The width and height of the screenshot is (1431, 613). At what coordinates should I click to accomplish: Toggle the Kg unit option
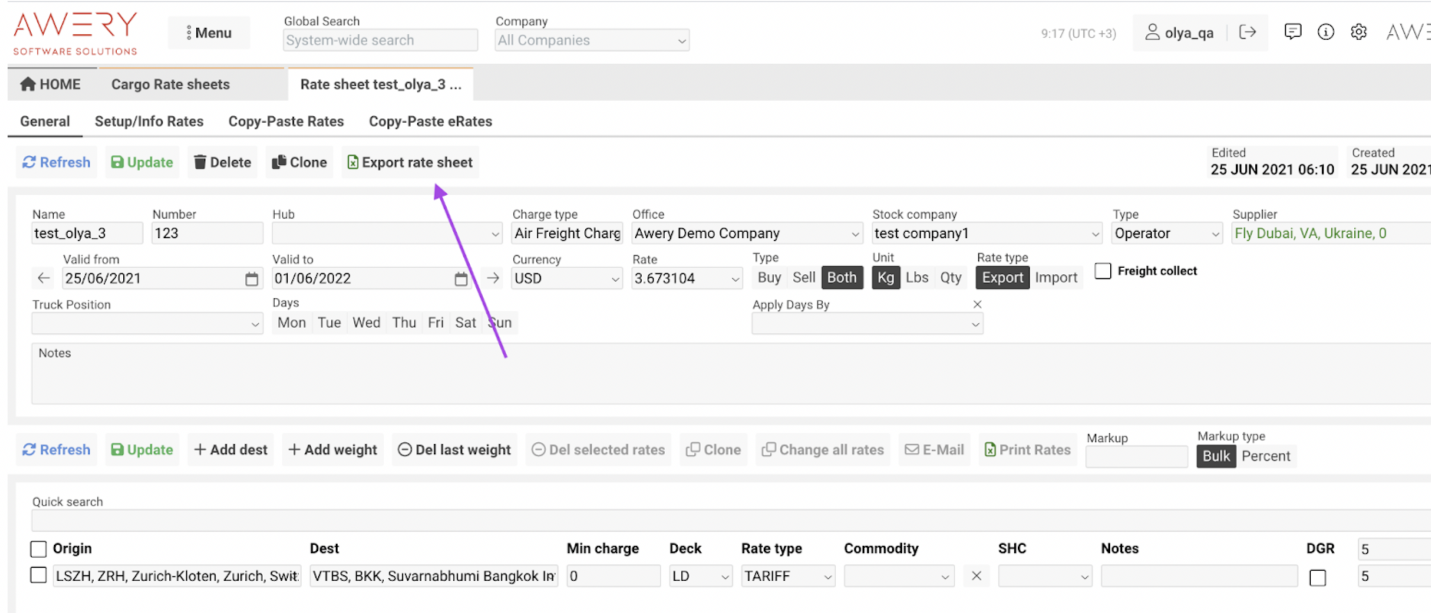[x=885, y=278]
